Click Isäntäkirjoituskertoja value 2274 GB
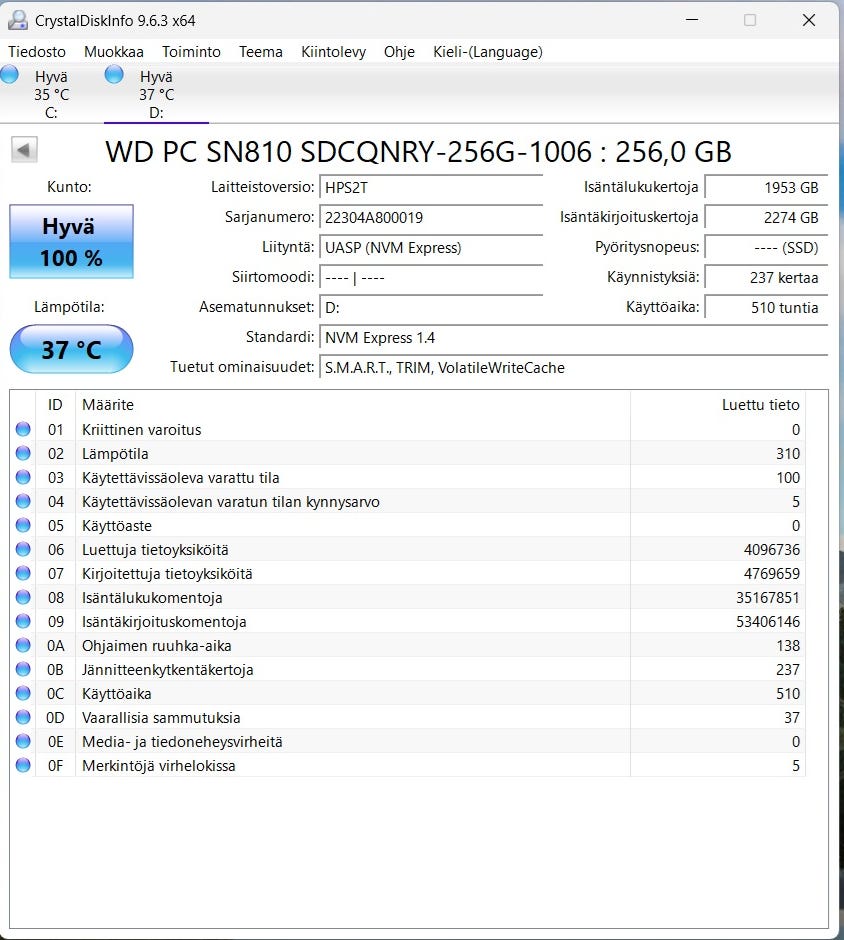Viewport: 844px width, 940px height. 766,218
